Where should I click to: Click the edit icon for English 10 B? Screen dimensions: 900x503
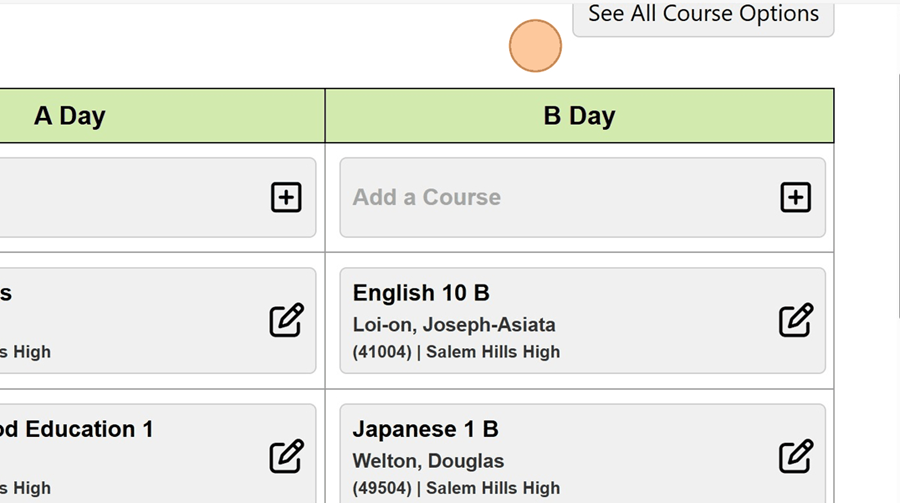coord(795,320)
